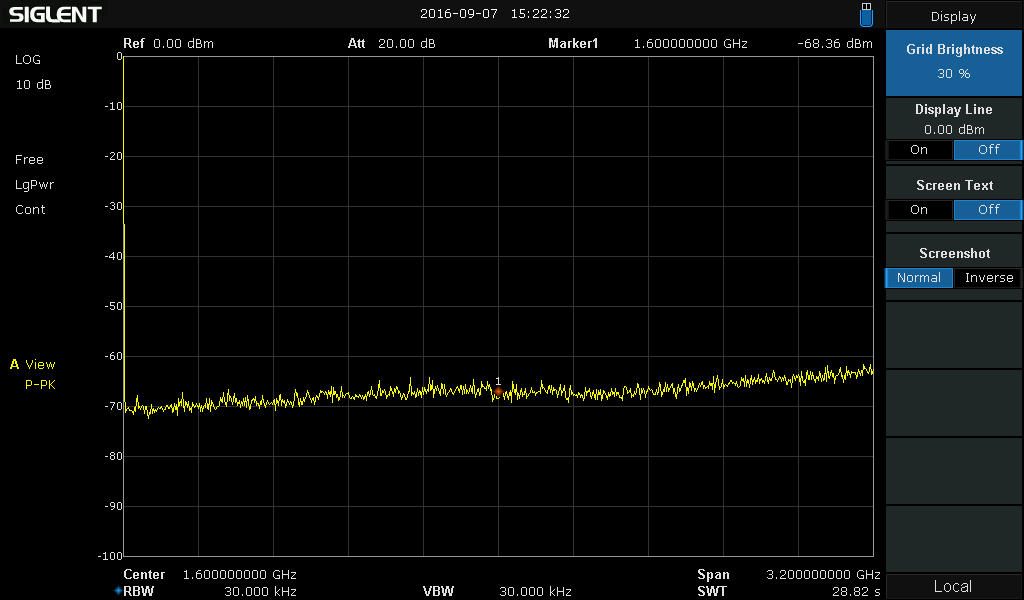Select the Span 3.2 GHz value

coord(823,575)
